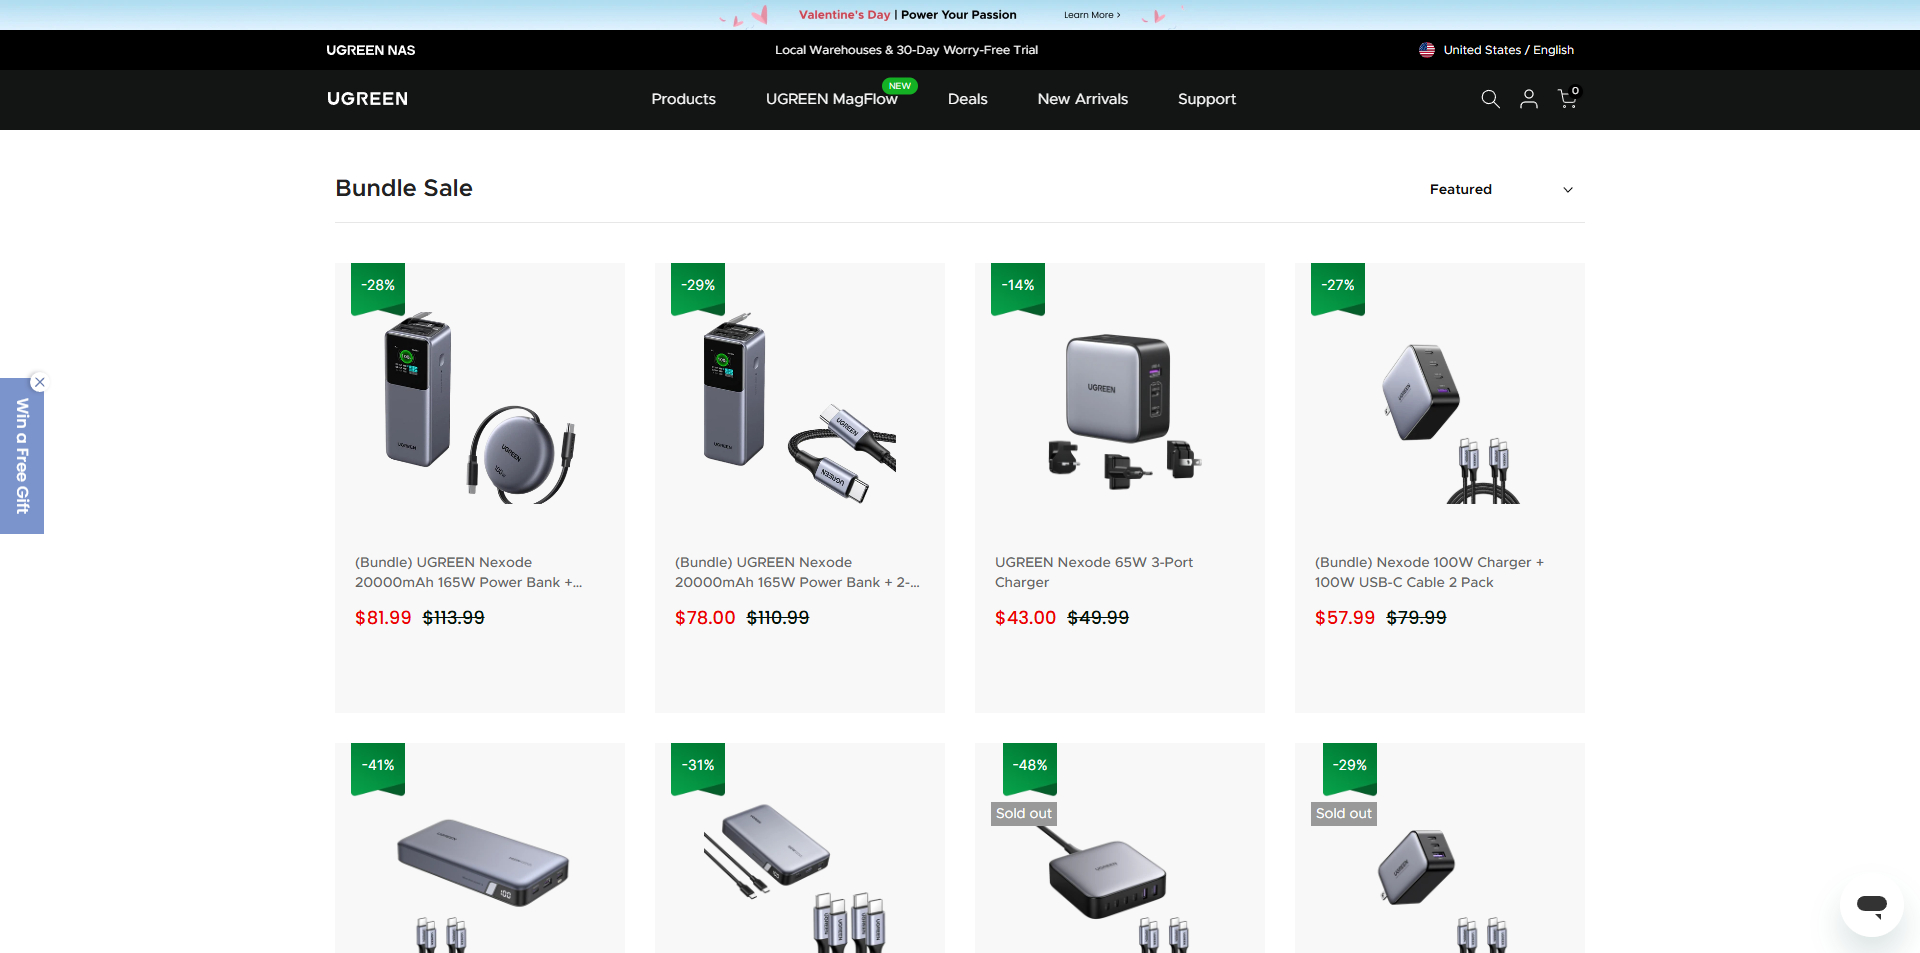The image size is (1920, 953).
Task: Open the Featured sorting dropdown
Action: [x=1500, y=189]
